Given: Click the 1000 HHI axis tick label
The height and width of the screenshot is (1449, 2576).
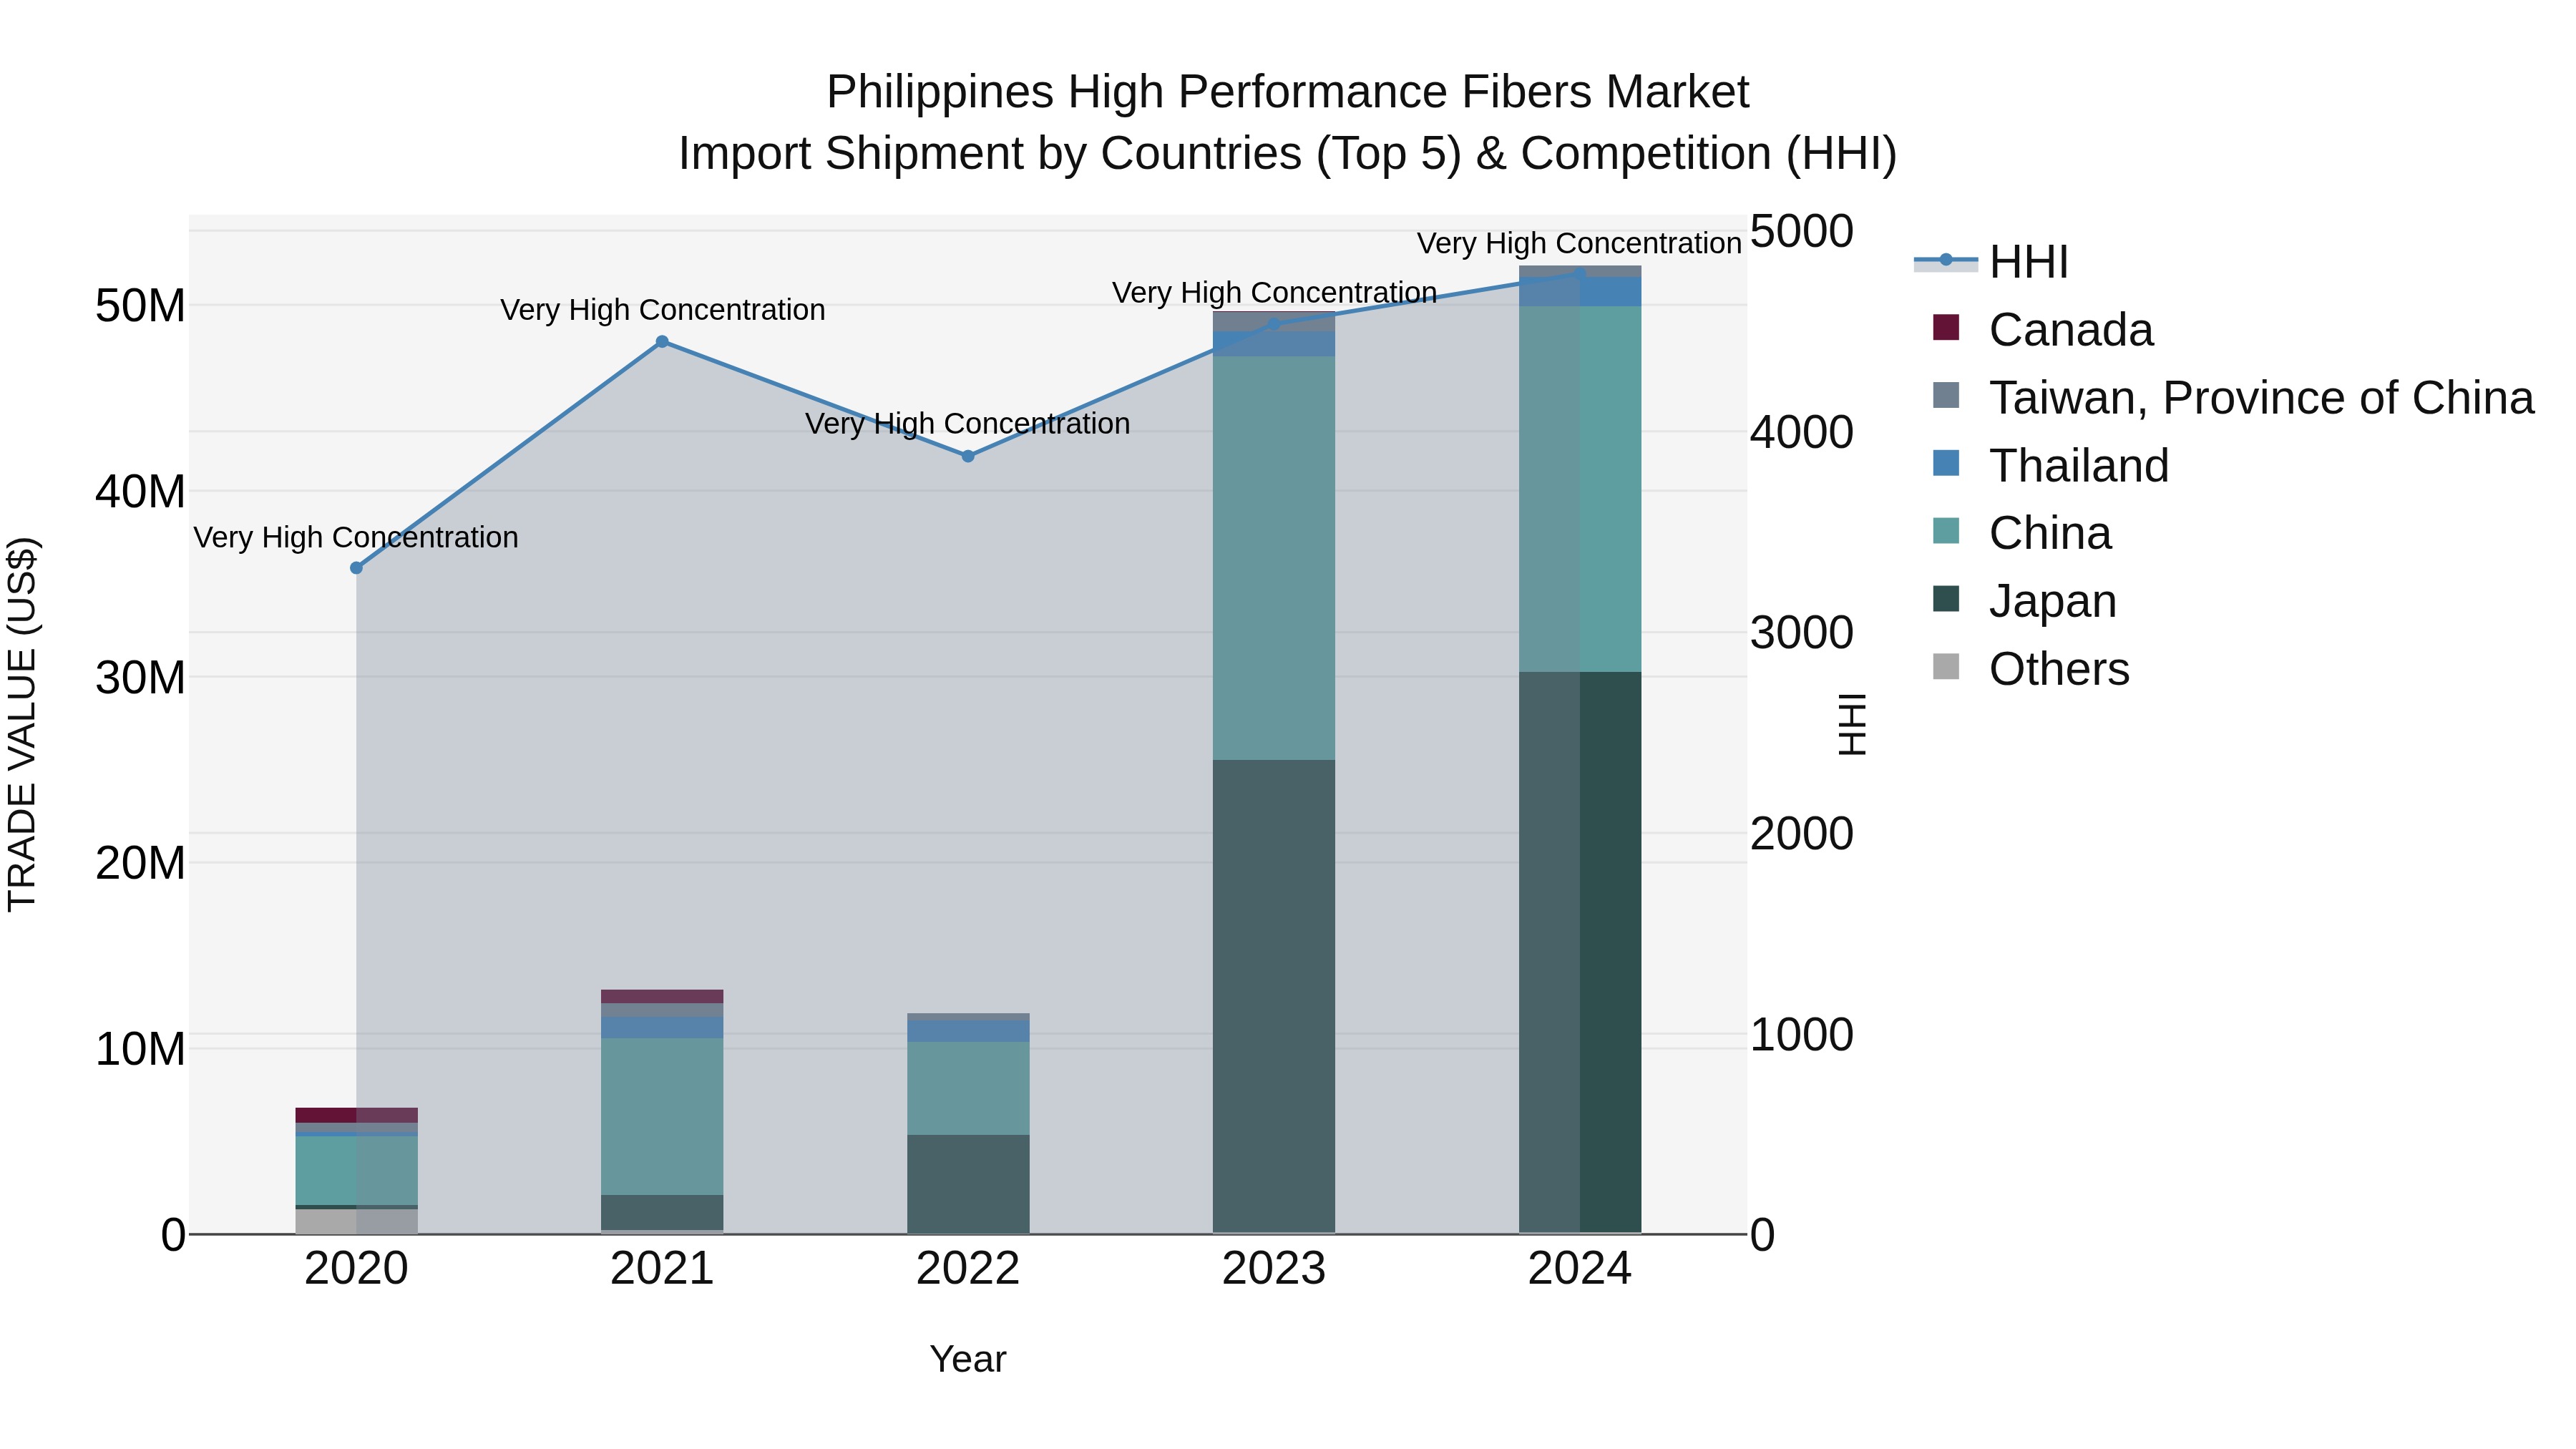Looking at the screenshot, I should (1802, 1035).
